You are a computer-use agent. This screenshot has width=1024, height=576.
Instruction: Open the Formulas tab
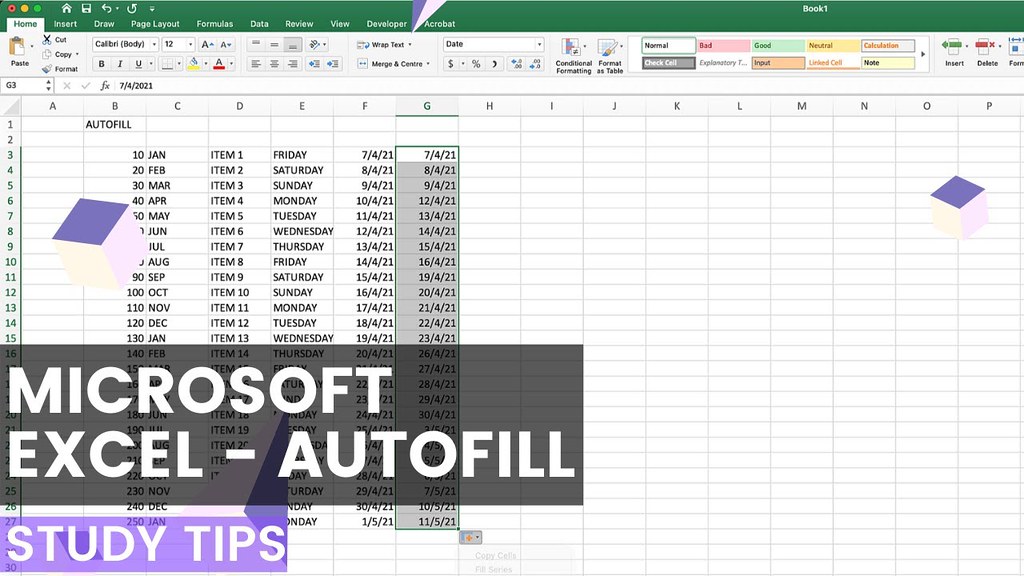coord(214,24)
